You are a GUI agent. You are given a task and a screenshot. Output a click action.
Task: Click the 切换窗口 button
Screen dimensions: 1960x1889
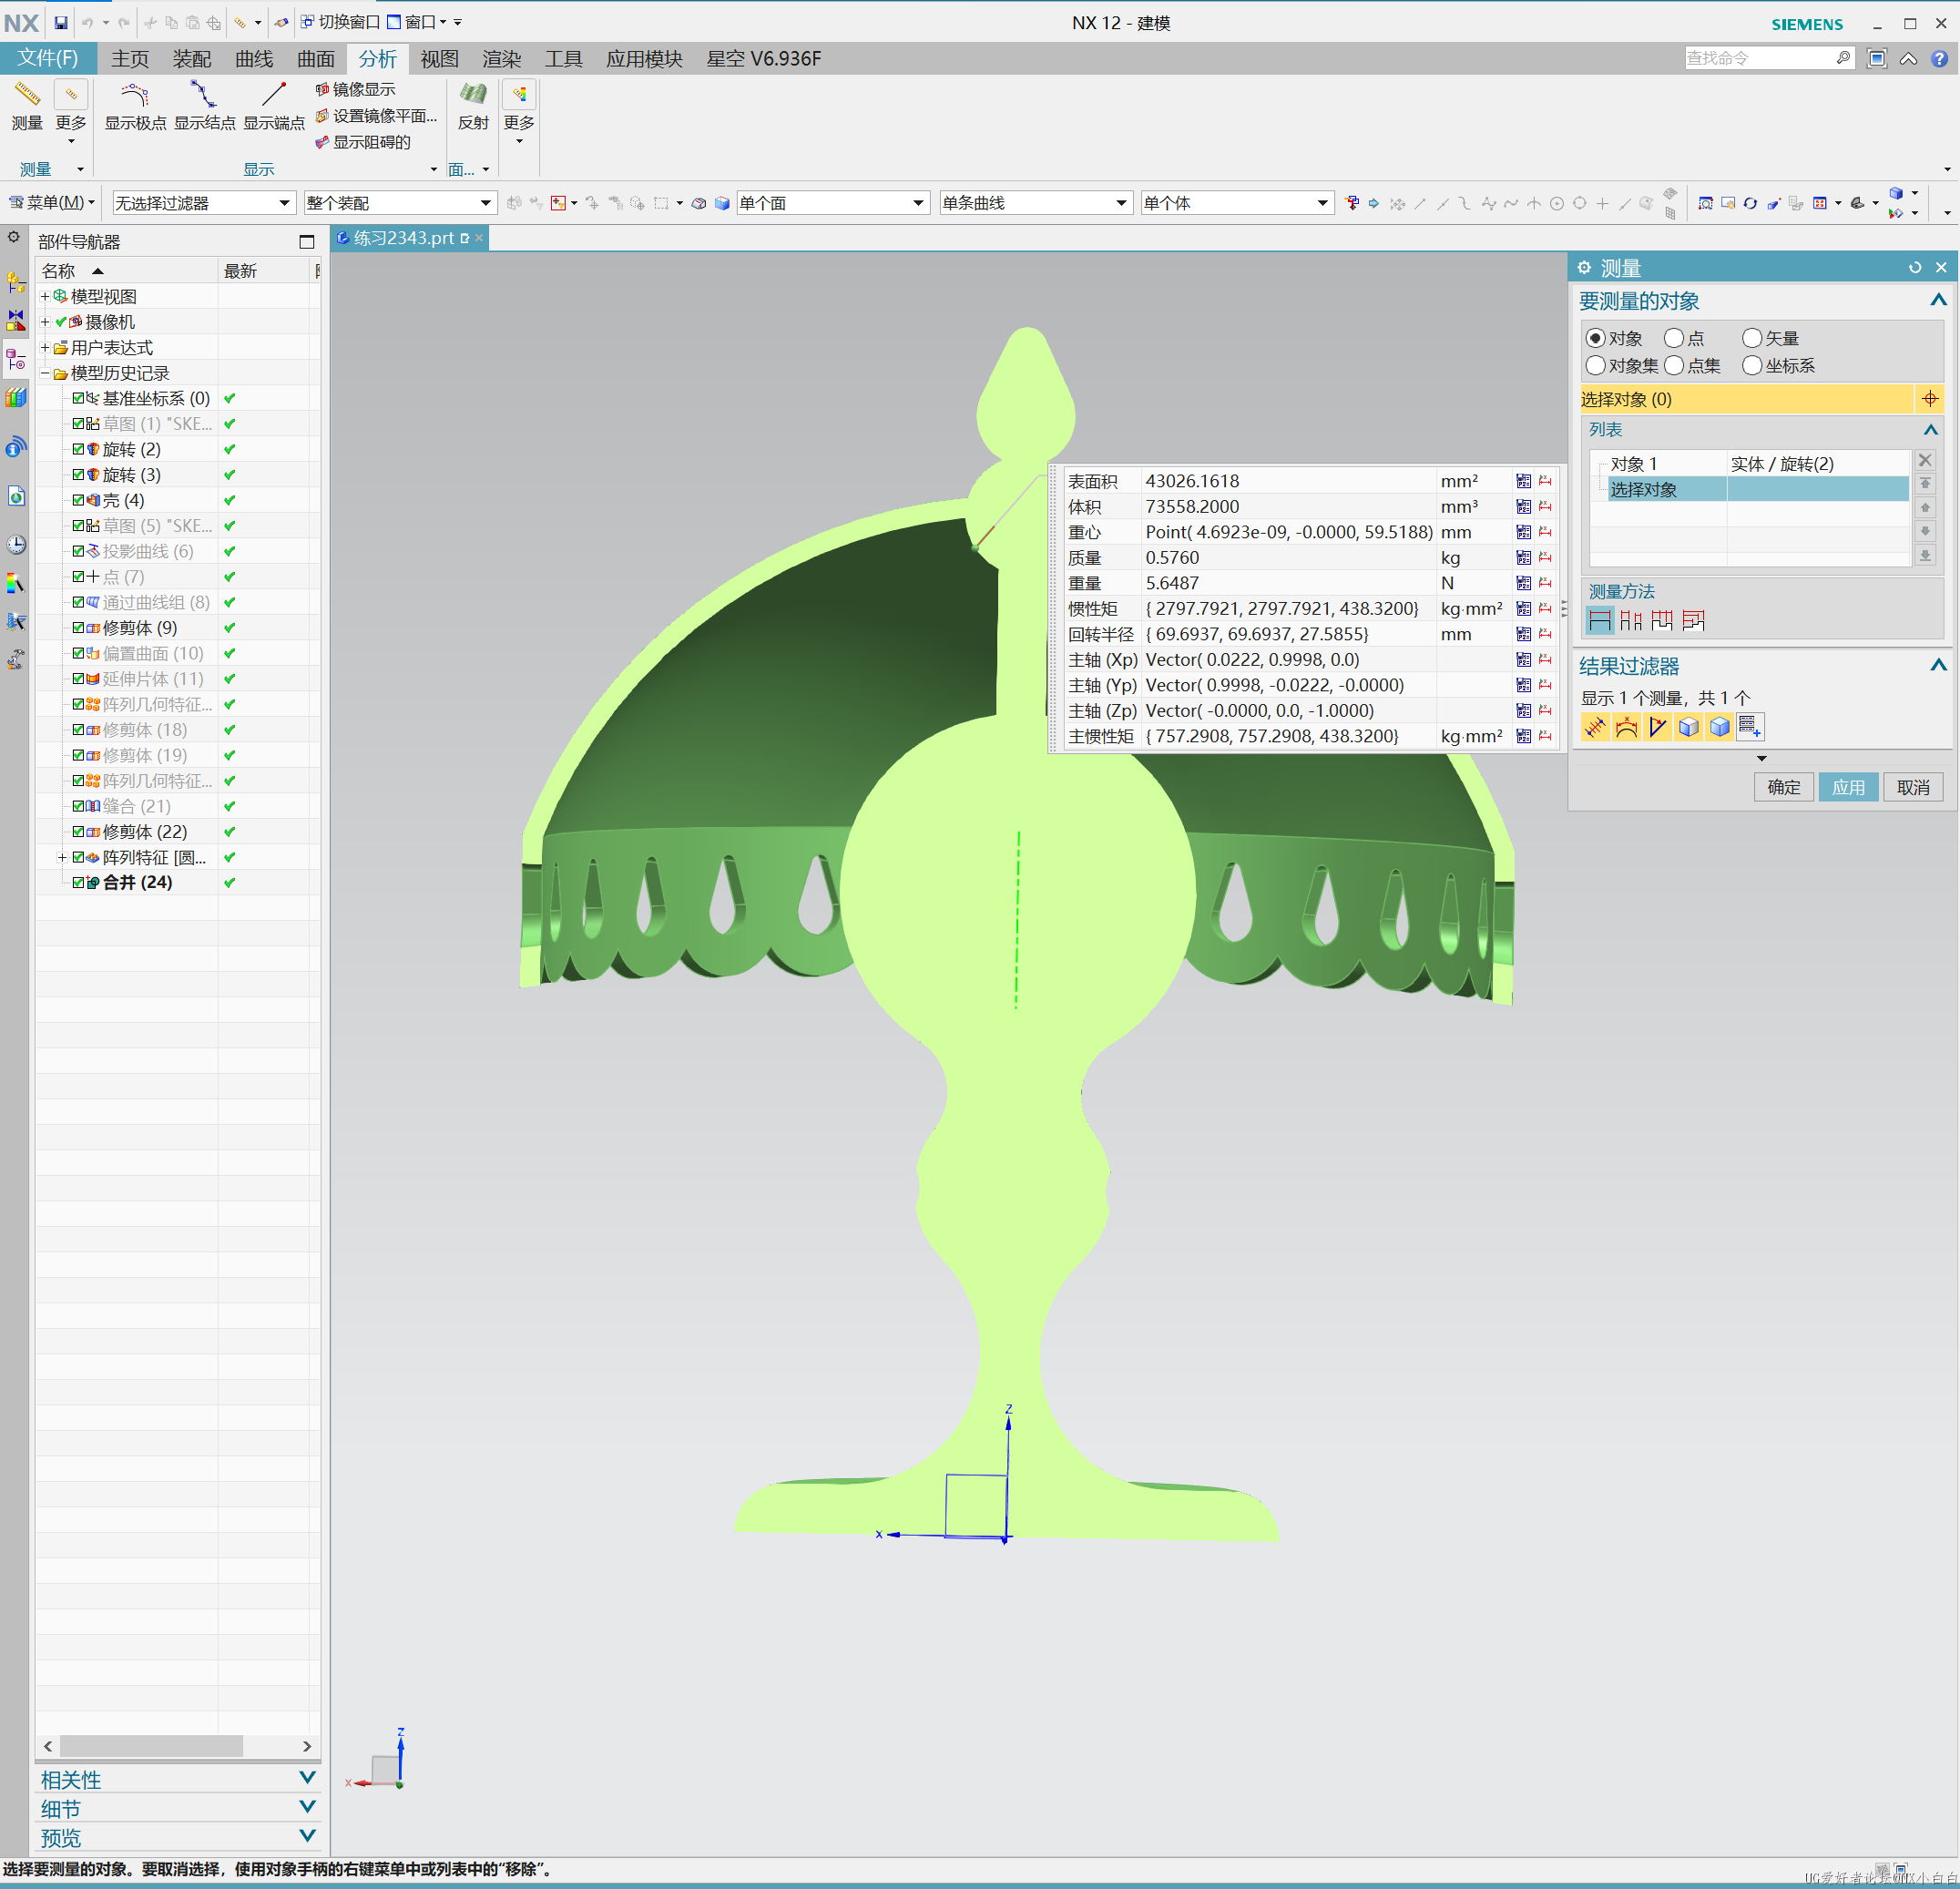click(x=340, y=22)
